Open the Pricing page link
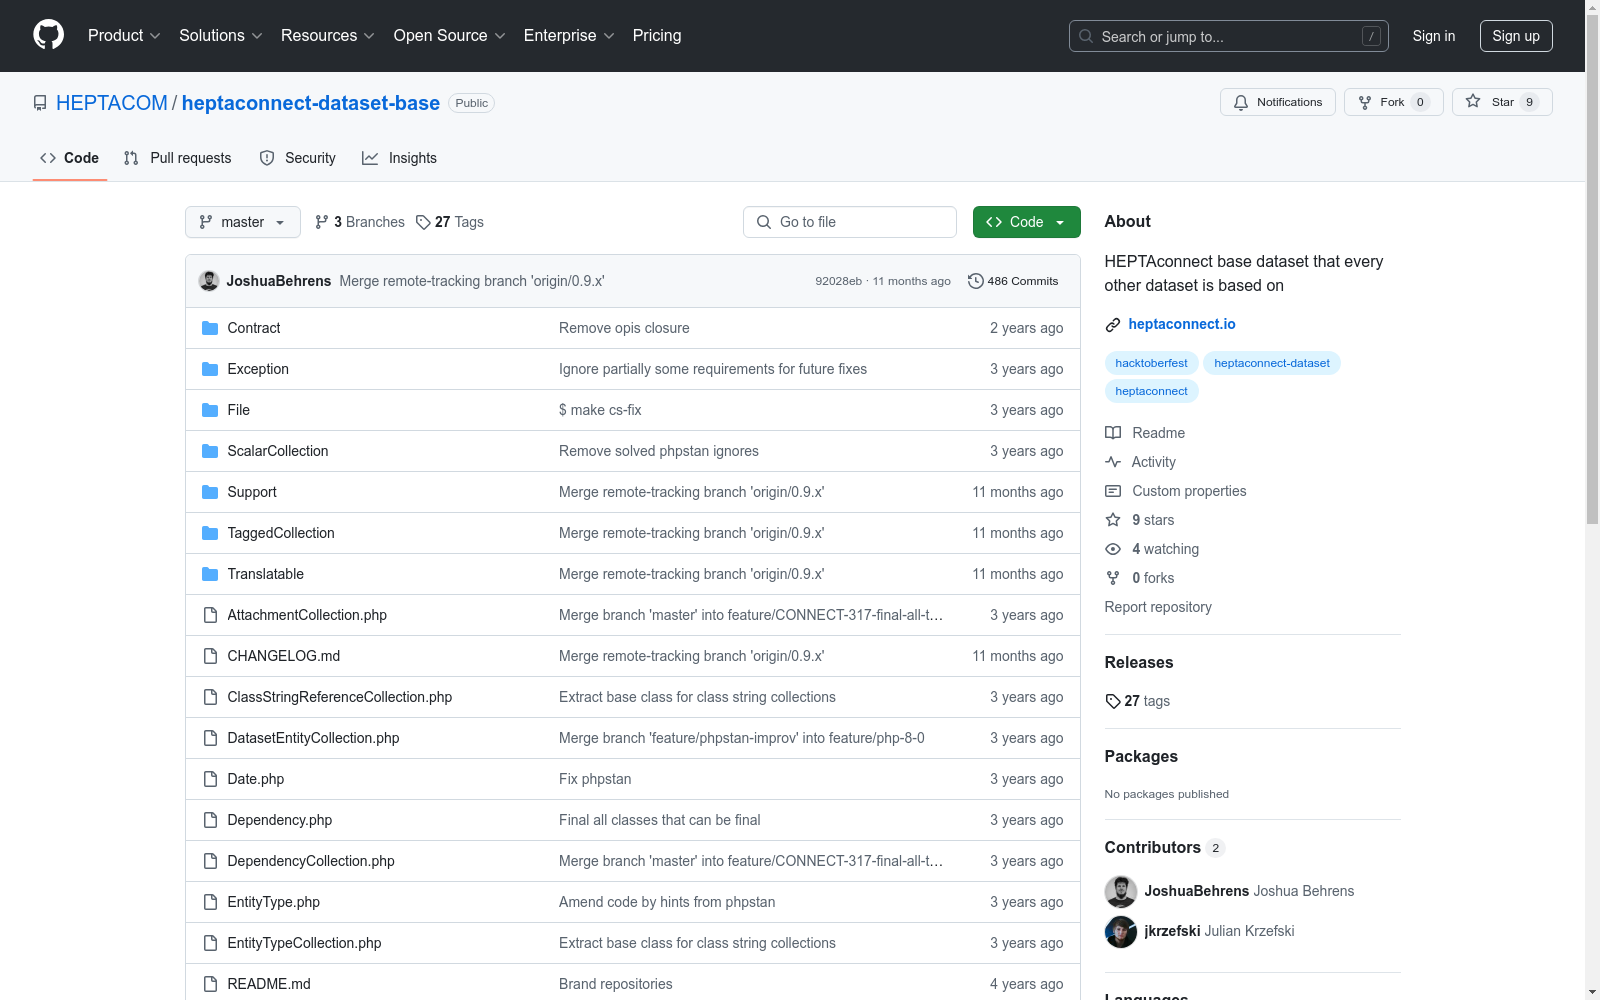This screenshot has height=1000, width=1600. (x=657, y=35)
